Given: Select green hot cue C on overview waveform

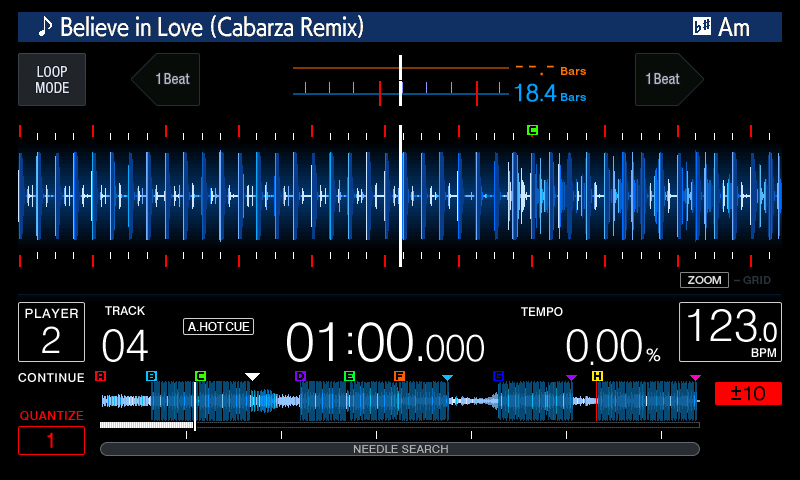Looking at the screenshot, I should pos(200,376).
